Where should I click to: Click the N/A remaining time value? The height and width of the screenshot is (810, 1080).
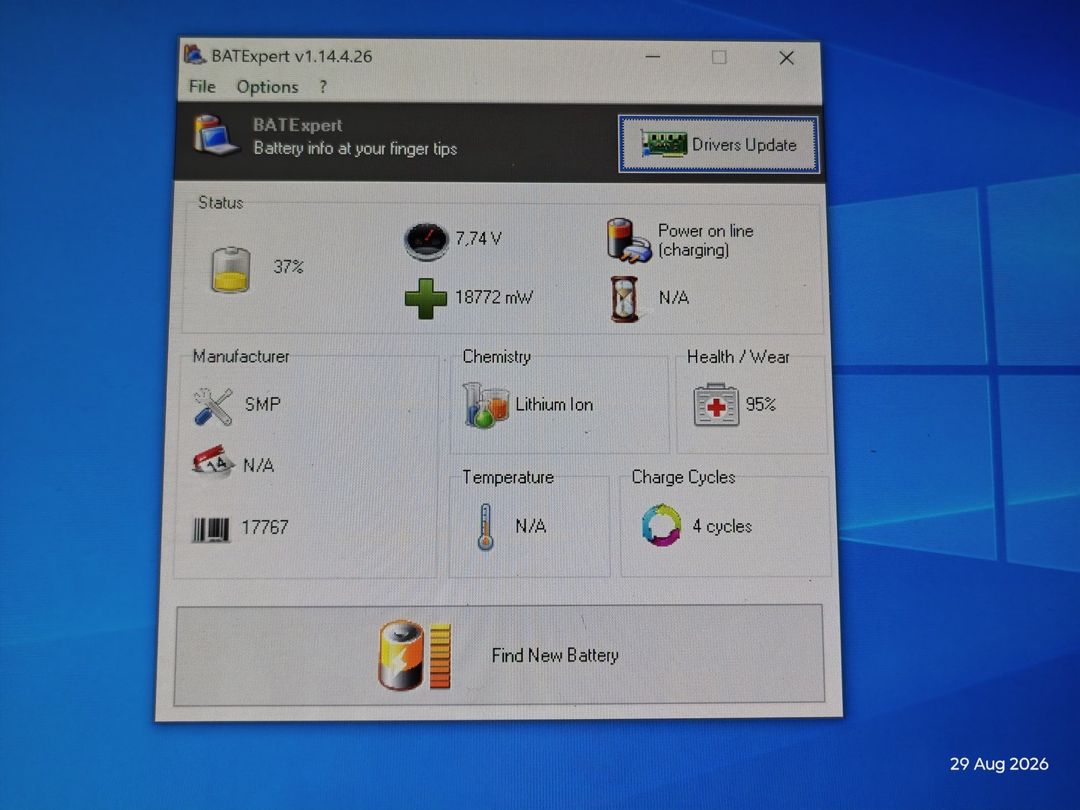(673, 298)
